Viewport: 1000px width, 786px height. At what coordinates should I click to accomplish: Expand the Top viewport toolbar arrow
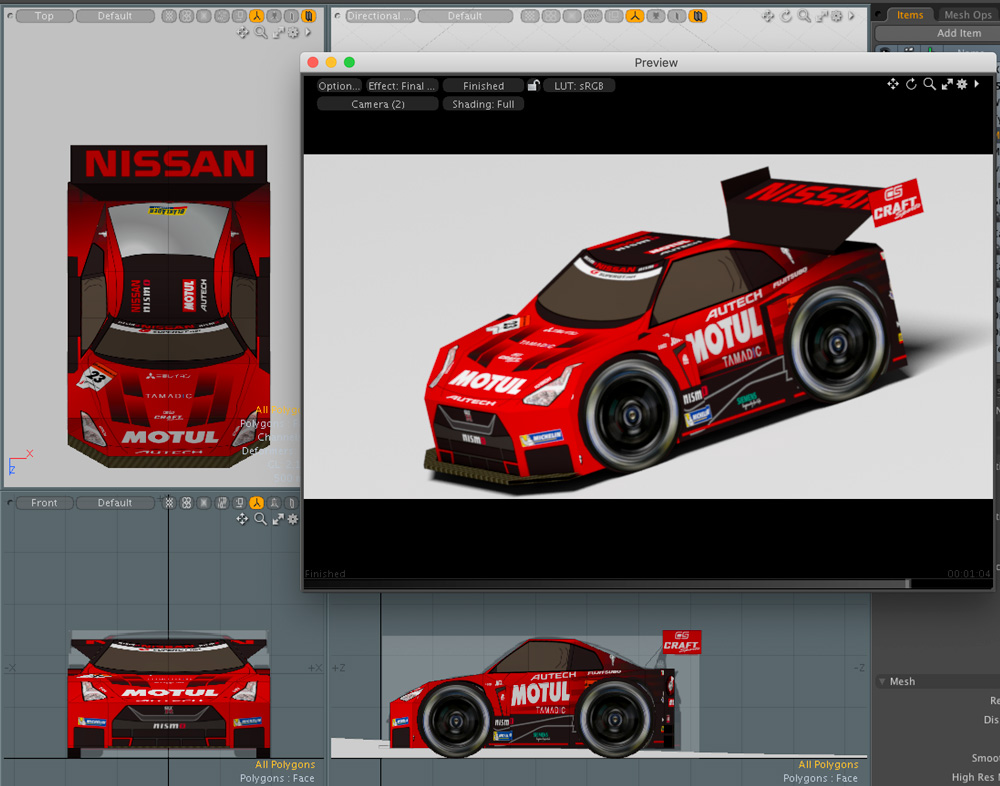pyautogui.click(x=308, y=32)
